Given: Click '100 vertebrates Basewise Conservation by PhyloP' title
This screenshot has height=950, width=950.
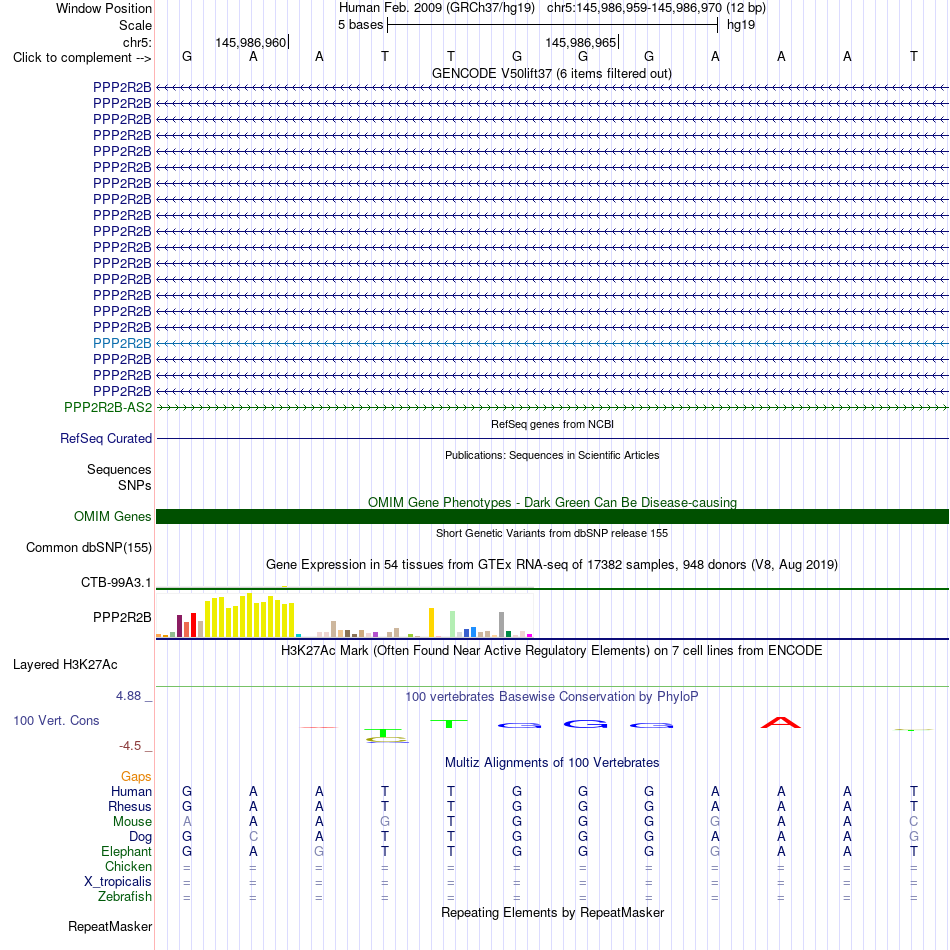Looking at the screenshot, I should coord(551,697).
